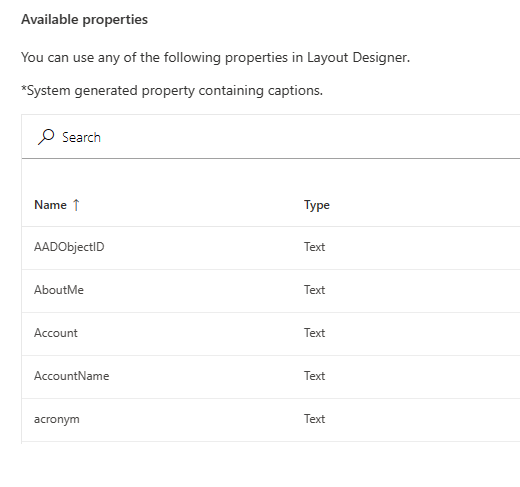
Task: Sort by the Type column header
Action: click(x=317, y=205)
